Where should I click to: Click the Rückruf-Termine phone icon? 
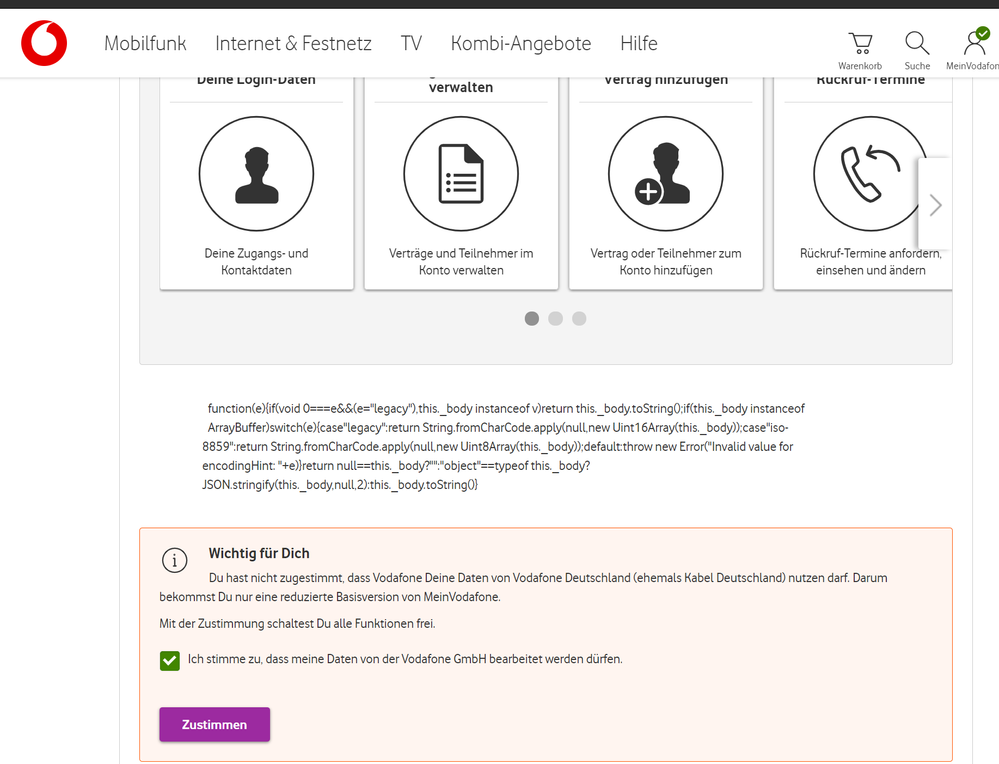pyautogui.click(x=870, y=174)
